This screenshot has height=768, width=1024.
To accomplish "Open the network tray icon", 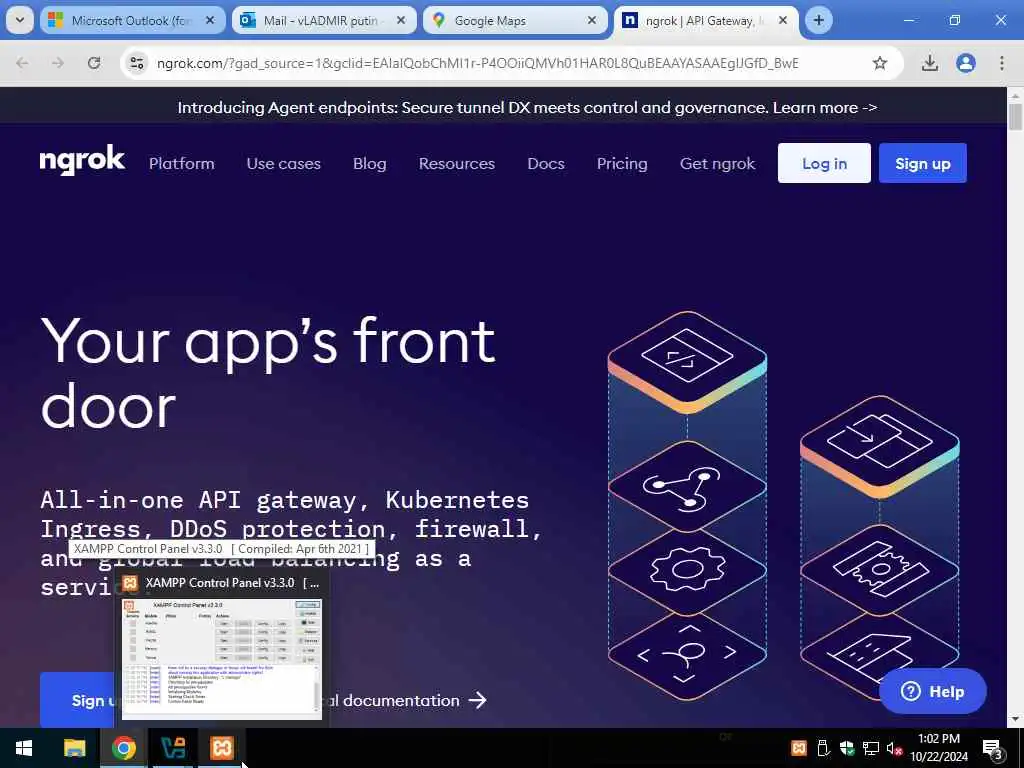I will coord(871,748).
